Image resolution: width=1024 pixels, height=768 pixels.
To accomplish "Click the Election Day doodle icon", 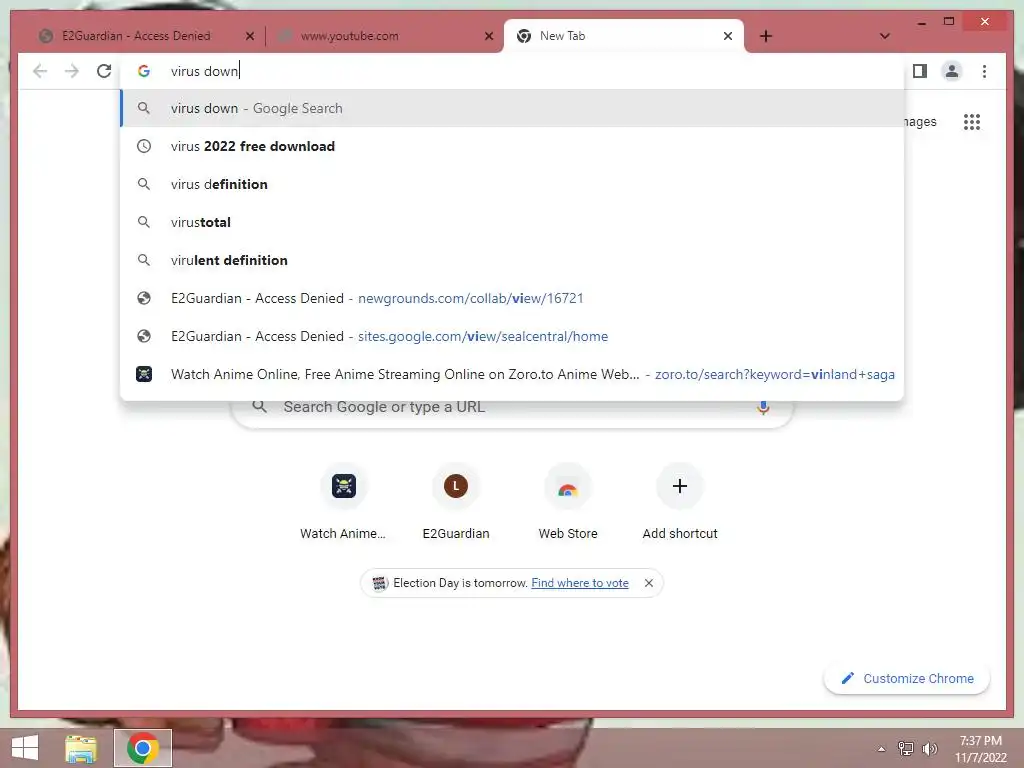I will point(379,583).
